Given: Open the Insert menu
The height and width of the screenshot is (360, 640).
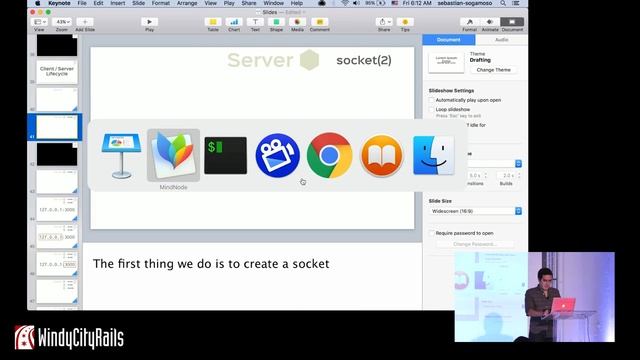Looking at the screenshot, I should coord(118,3).
